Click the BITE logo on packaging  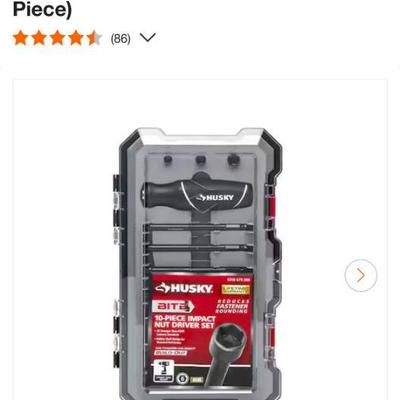[173, 307]
